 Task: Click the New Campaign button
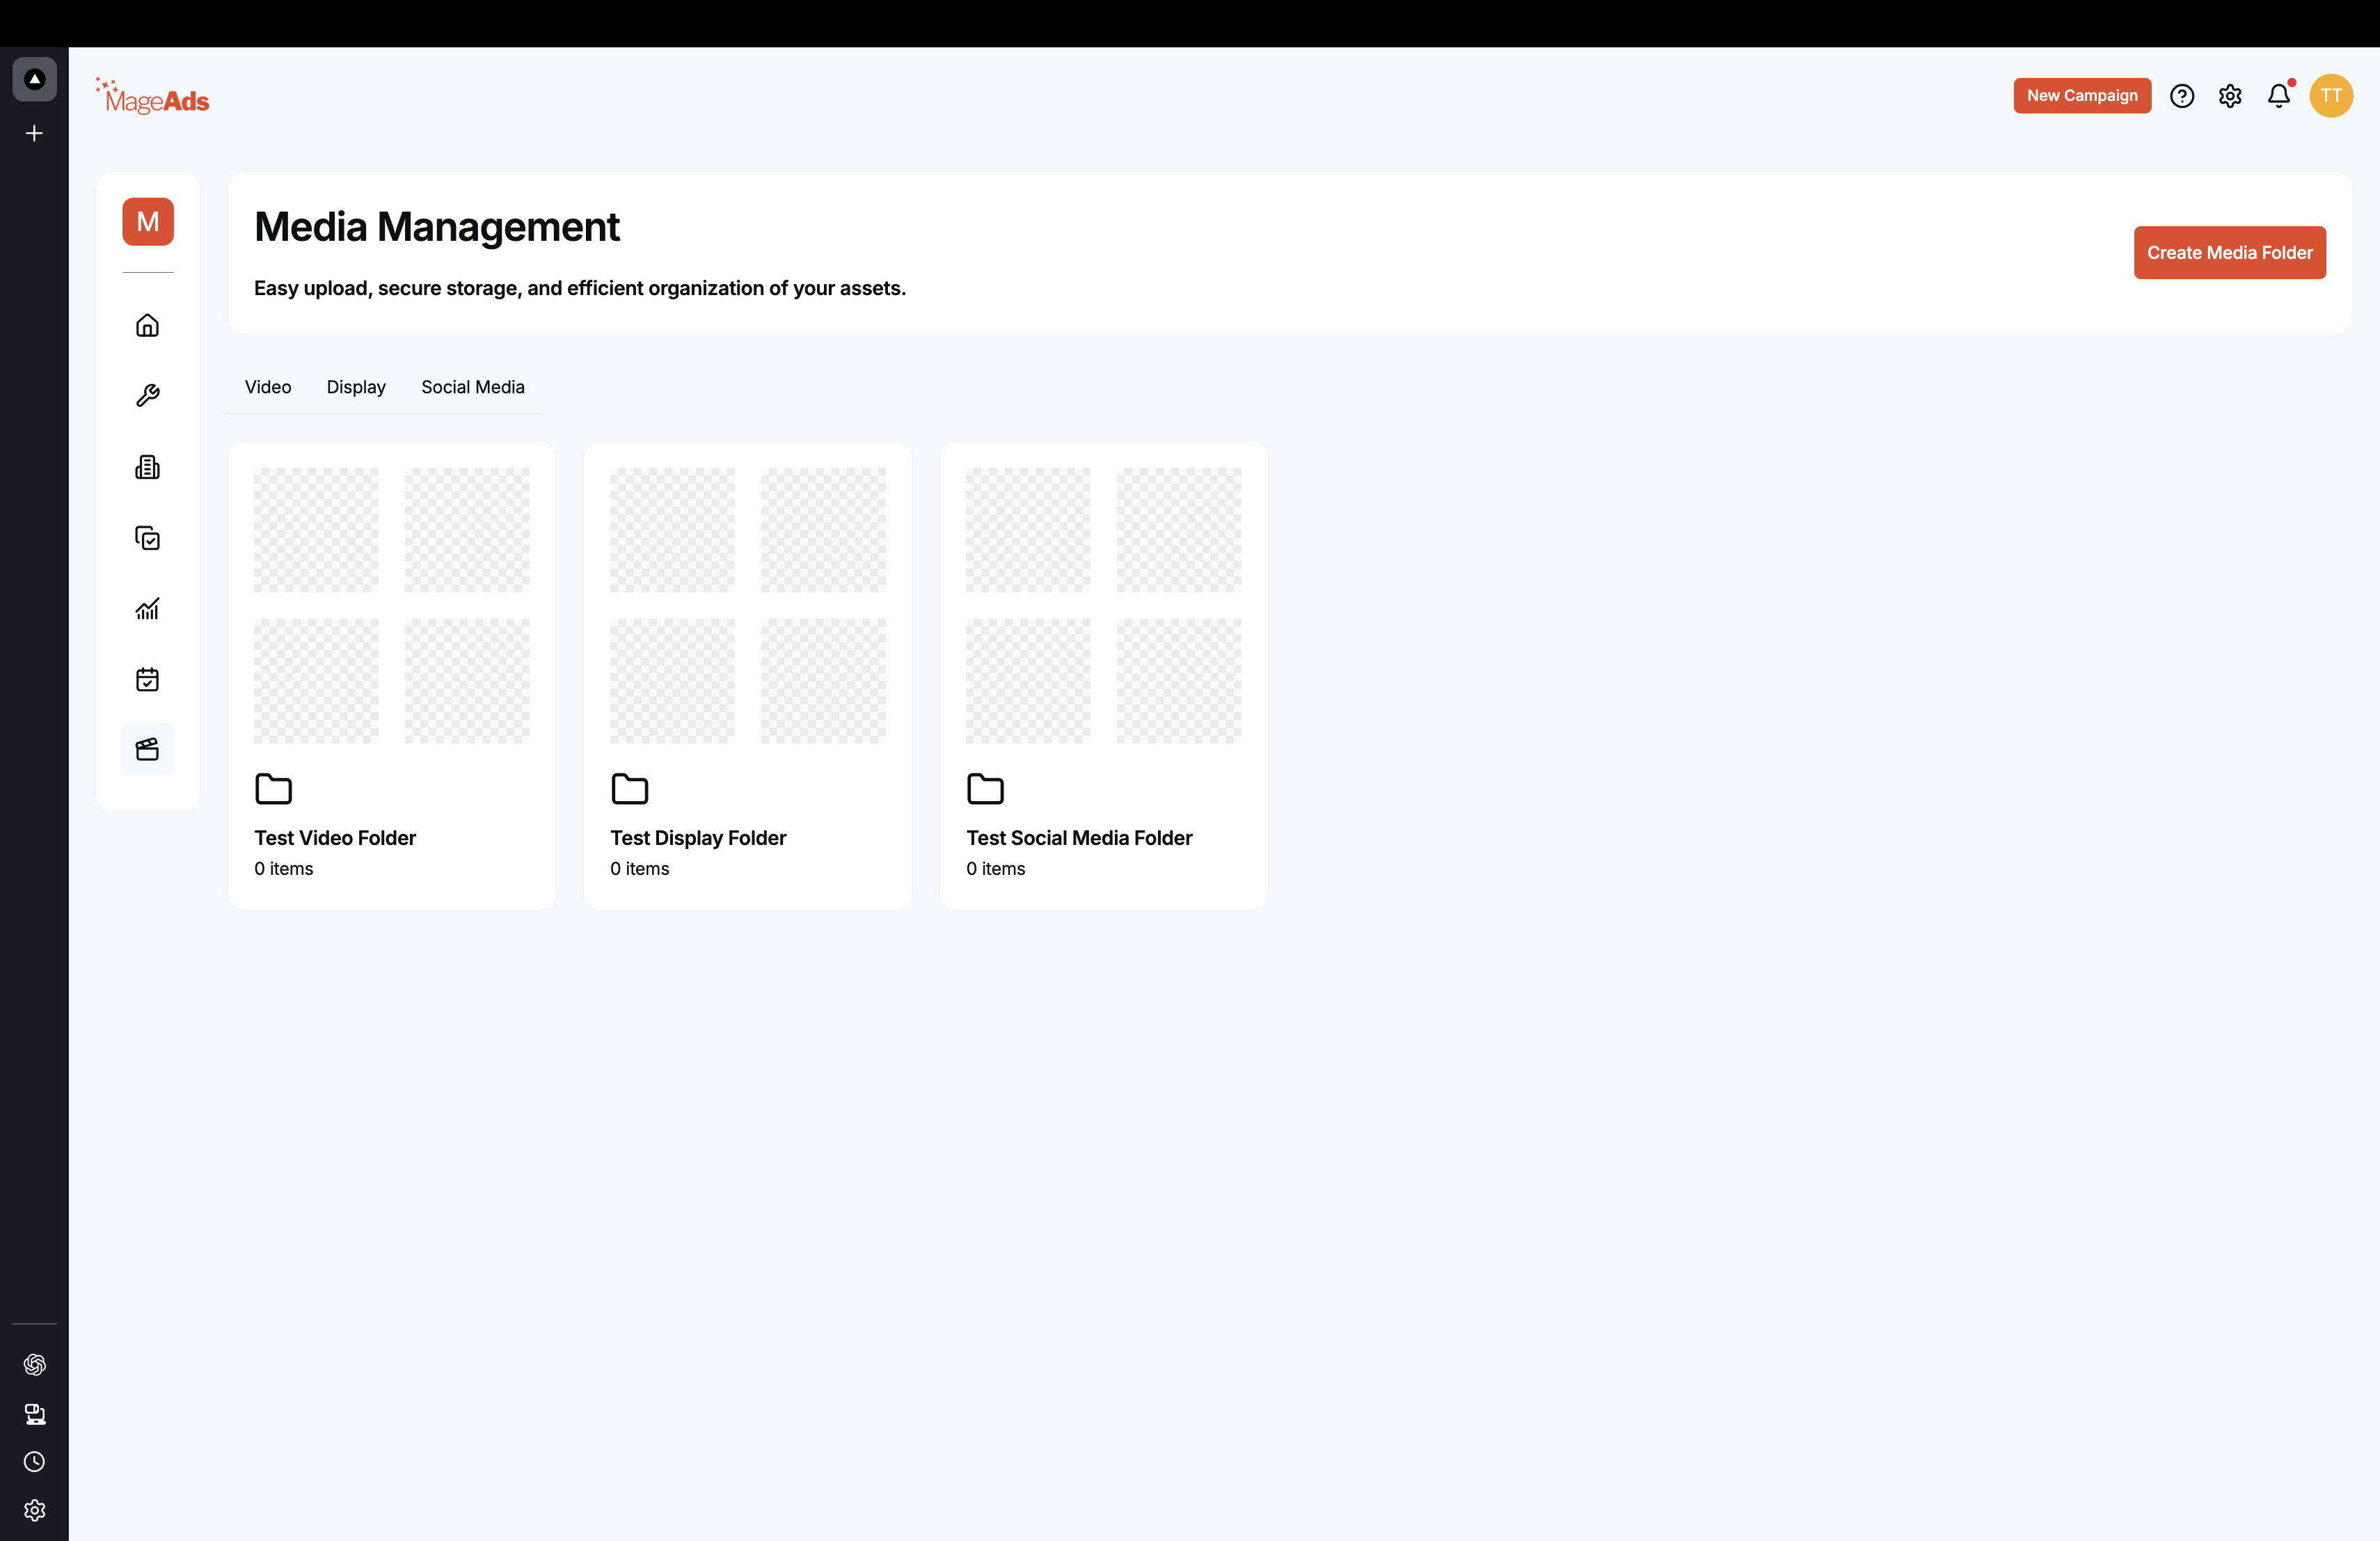[2082, 96]
